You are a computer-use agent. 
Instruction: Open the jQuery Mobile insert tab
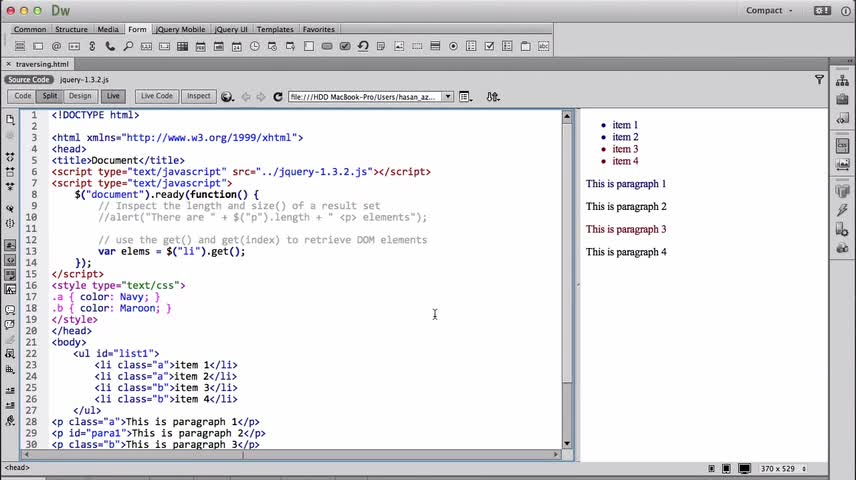tap(181, 29)
